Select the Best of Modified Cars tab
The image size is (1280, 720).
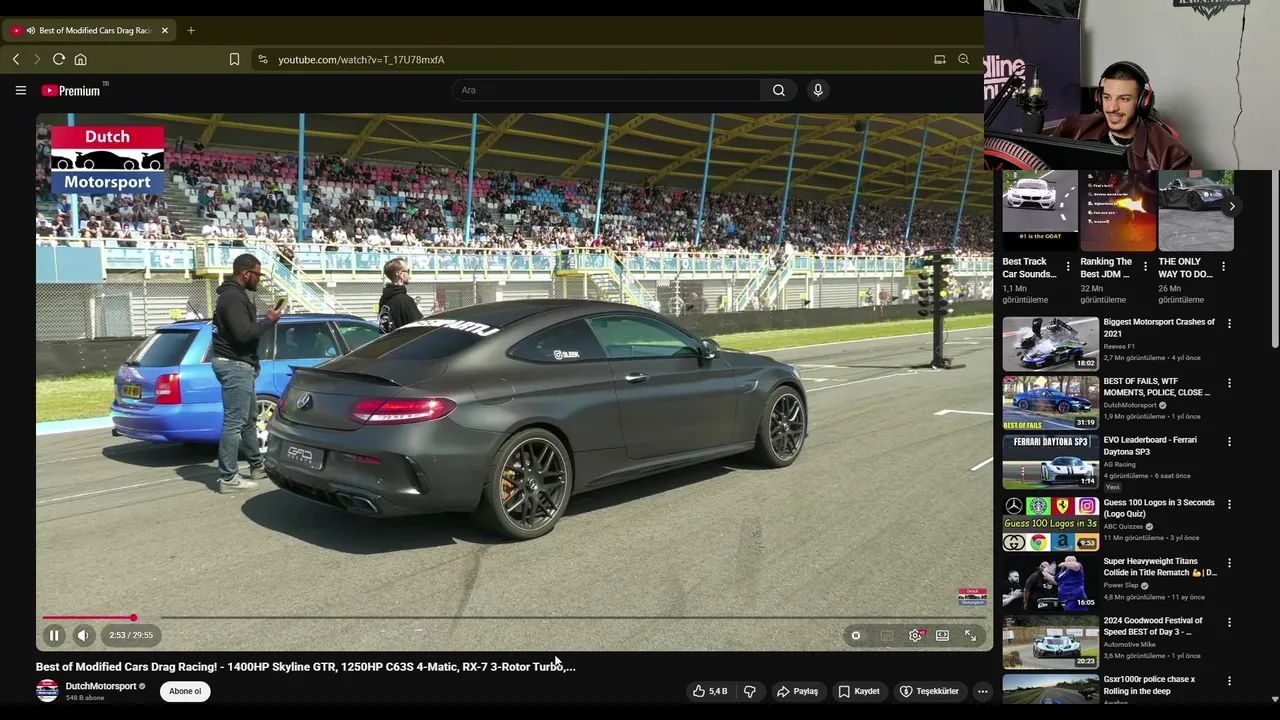[x=90, y=30]
